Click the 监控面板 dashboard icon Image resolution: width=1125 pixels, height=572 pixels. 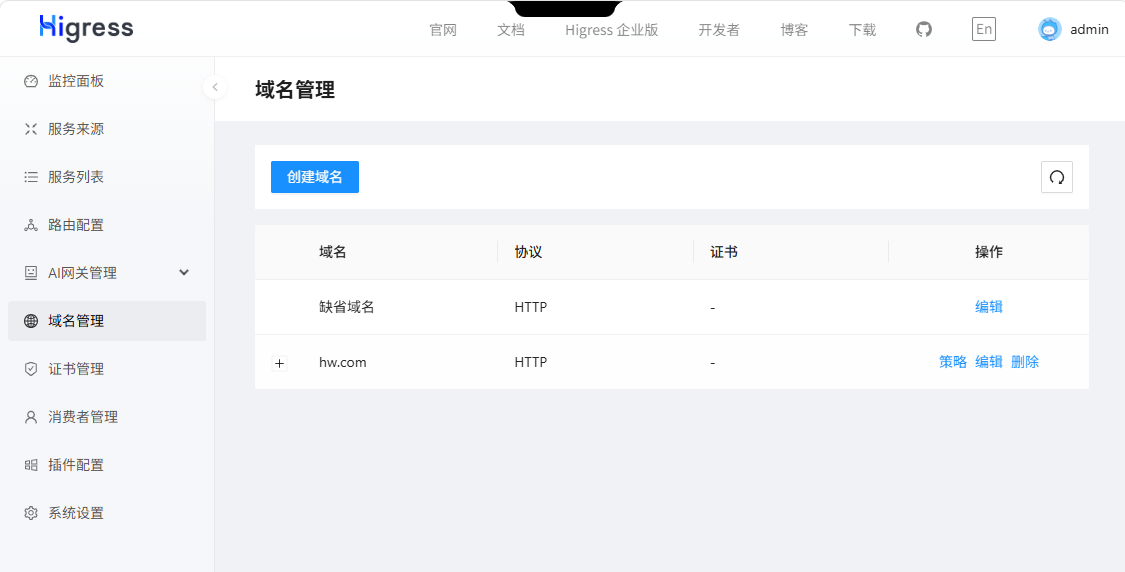coord(31,81)
